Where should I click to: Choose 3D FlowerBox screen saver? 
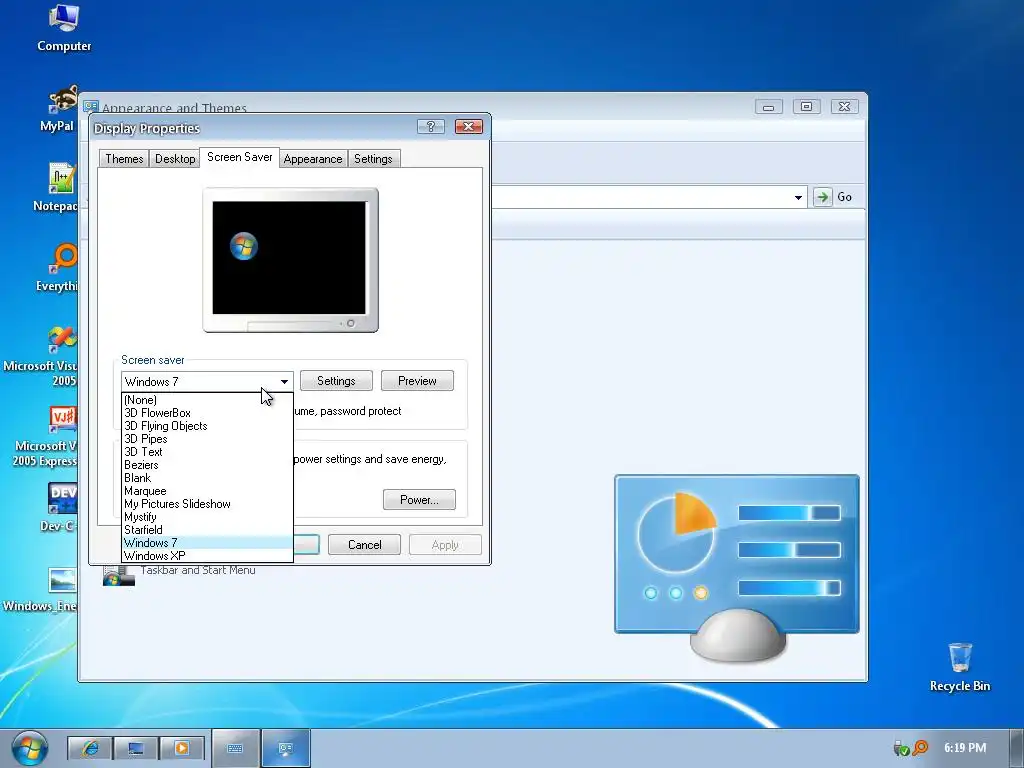click(x=207, y=413)
